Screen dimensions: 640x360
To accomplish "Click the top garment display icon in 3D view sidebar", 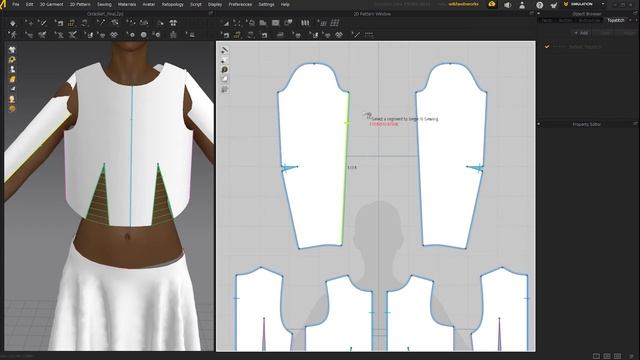I will (x=12, y=50).
